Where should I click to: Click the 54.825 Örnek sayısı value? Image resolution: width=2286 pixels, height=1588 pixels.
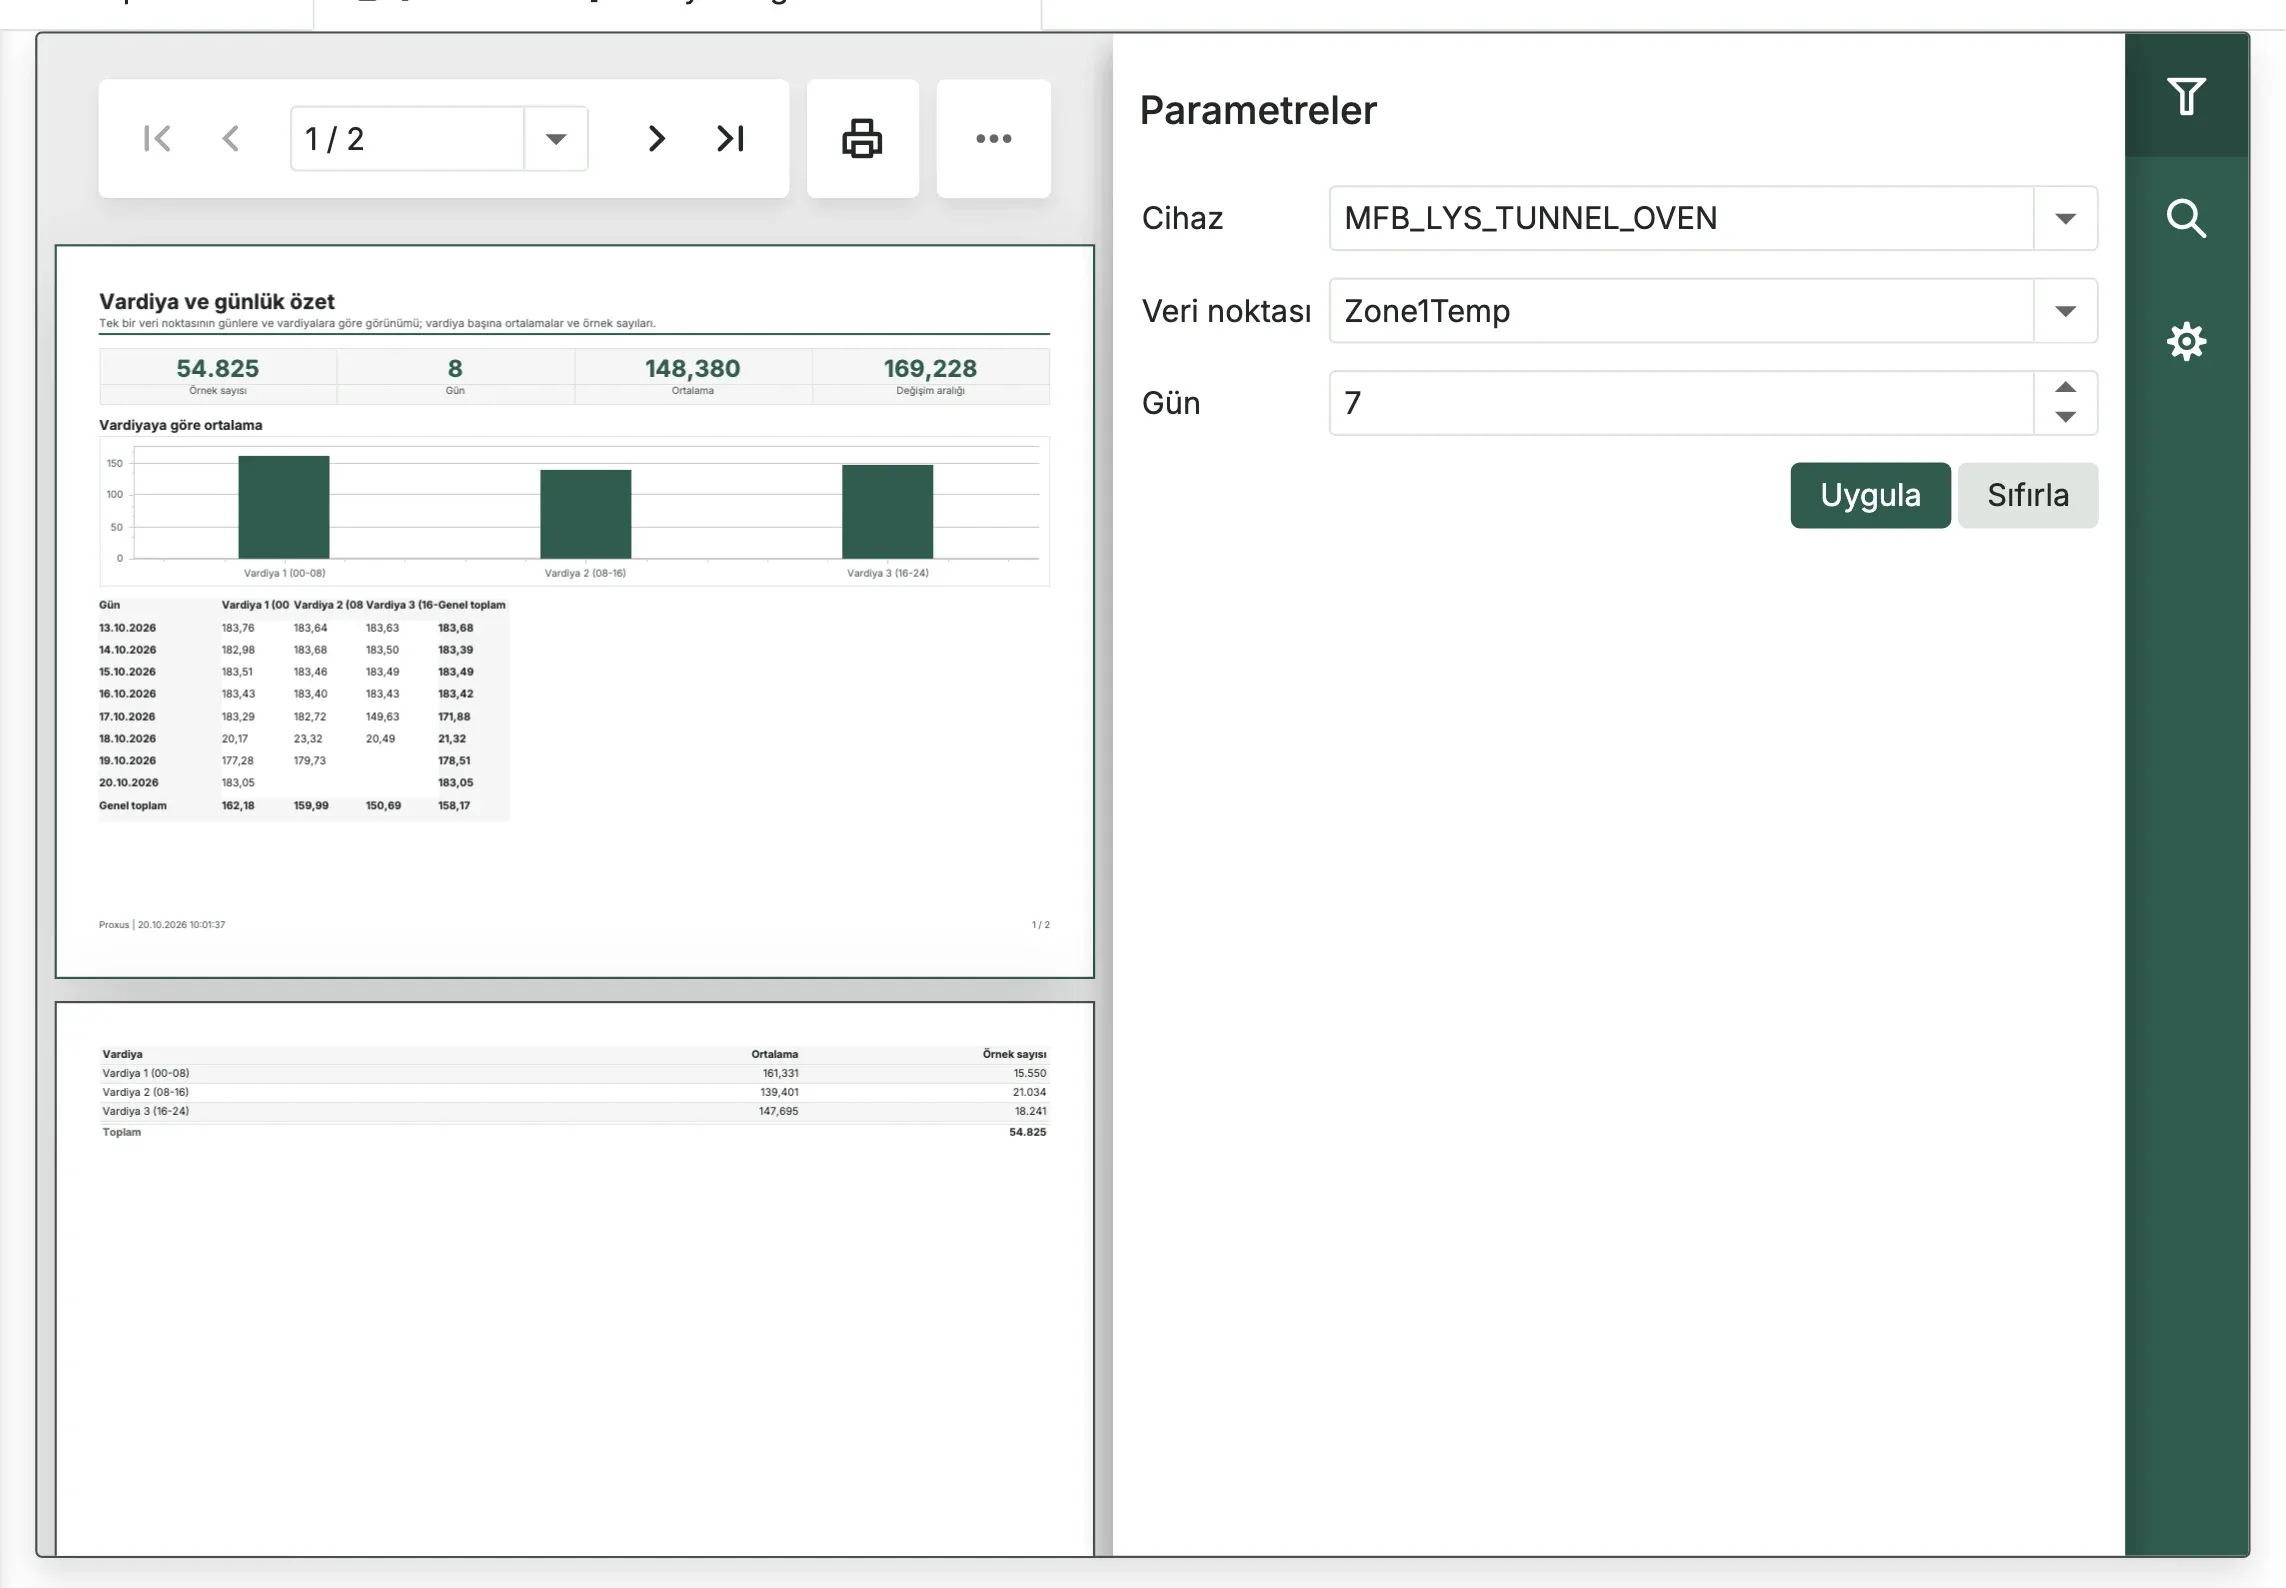point(218,368)
